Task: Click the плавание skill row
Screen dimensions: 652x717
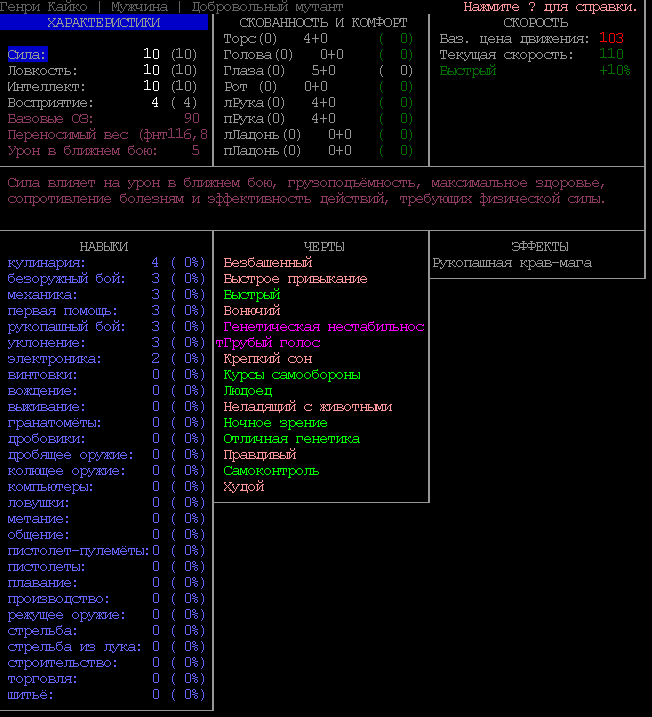Action: click(106, 583)
